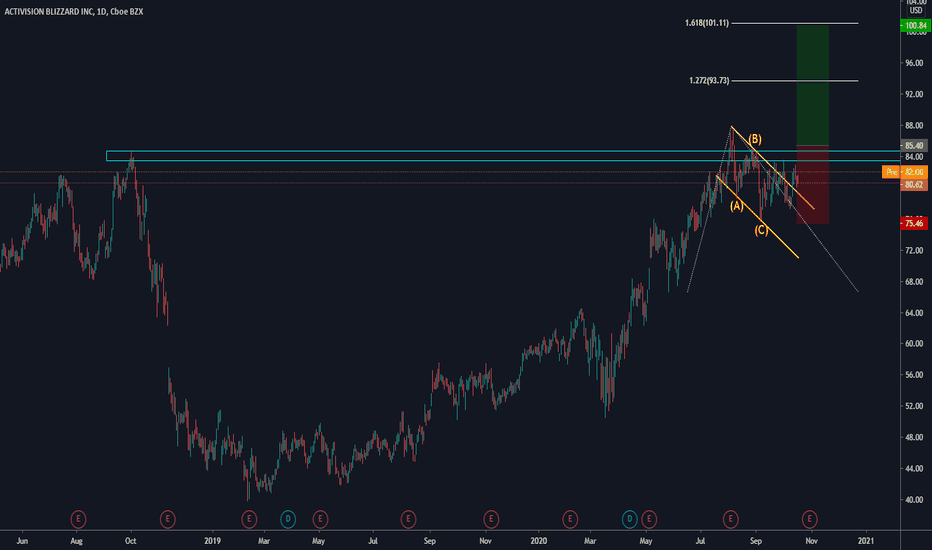Open earnings marker just before Mar 2019

point(249,519)
